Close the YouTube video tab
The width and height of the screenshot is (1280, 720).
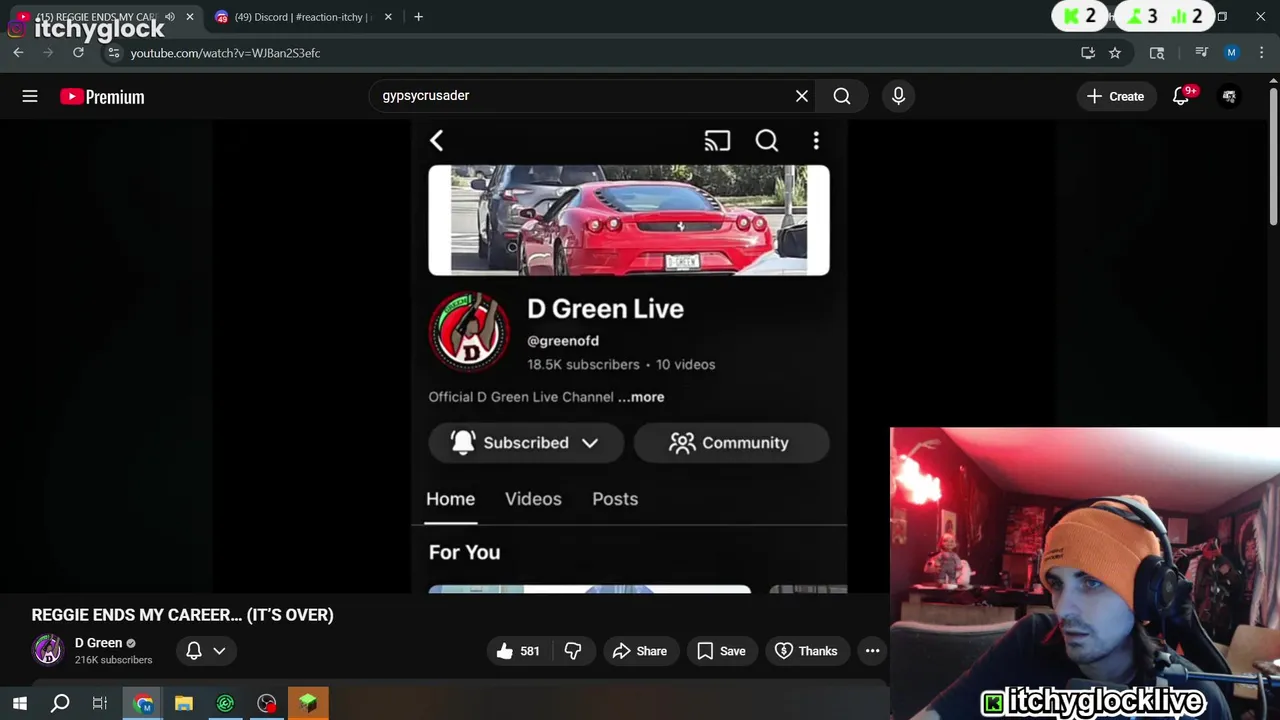tap(190, 17)
